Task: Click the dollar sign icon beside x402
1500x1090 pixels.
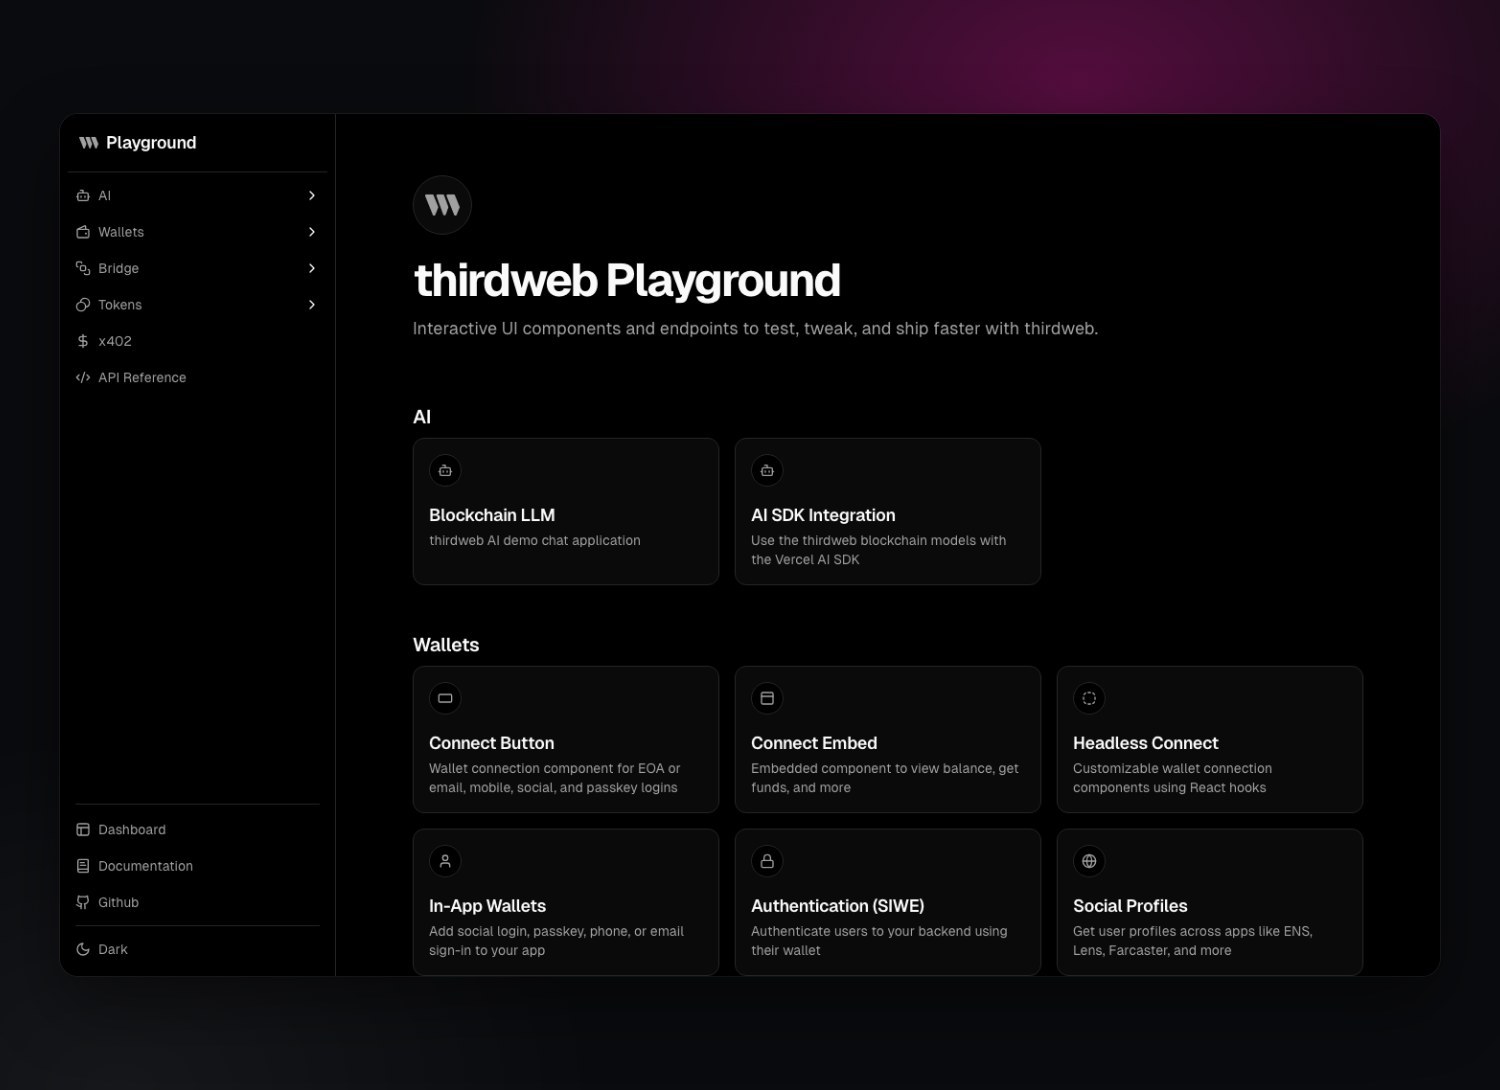Action: (x=83, y=341)
